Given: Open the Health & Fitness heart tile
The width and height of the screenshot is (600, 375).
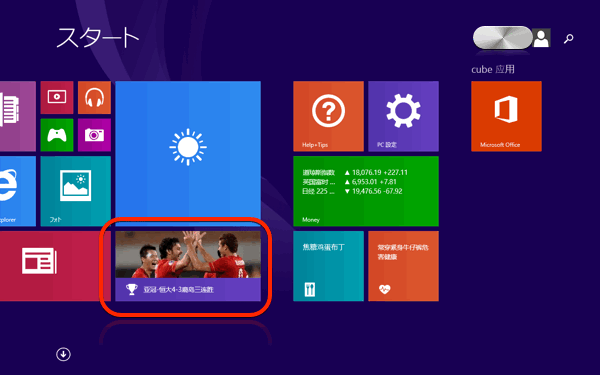Looking at the screenshot, I should coord(403,266).
